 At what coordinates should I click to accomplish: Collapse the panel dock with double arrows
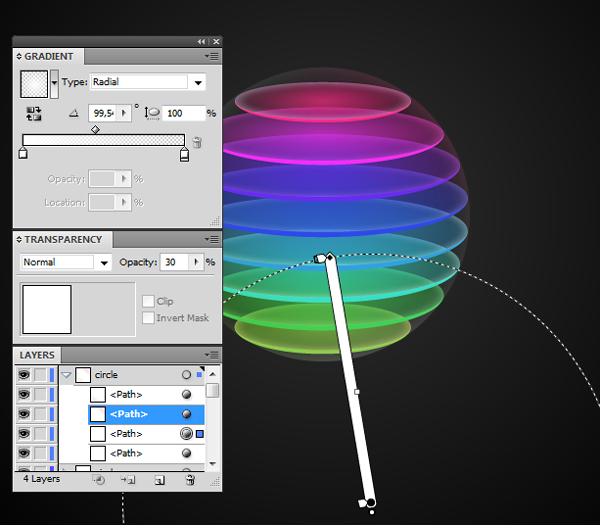[201, 41]
